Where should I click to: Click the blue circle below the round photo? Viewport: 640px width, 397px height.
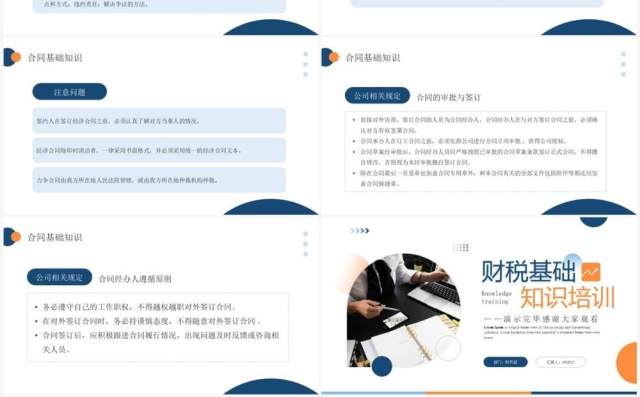pos(382,366)
